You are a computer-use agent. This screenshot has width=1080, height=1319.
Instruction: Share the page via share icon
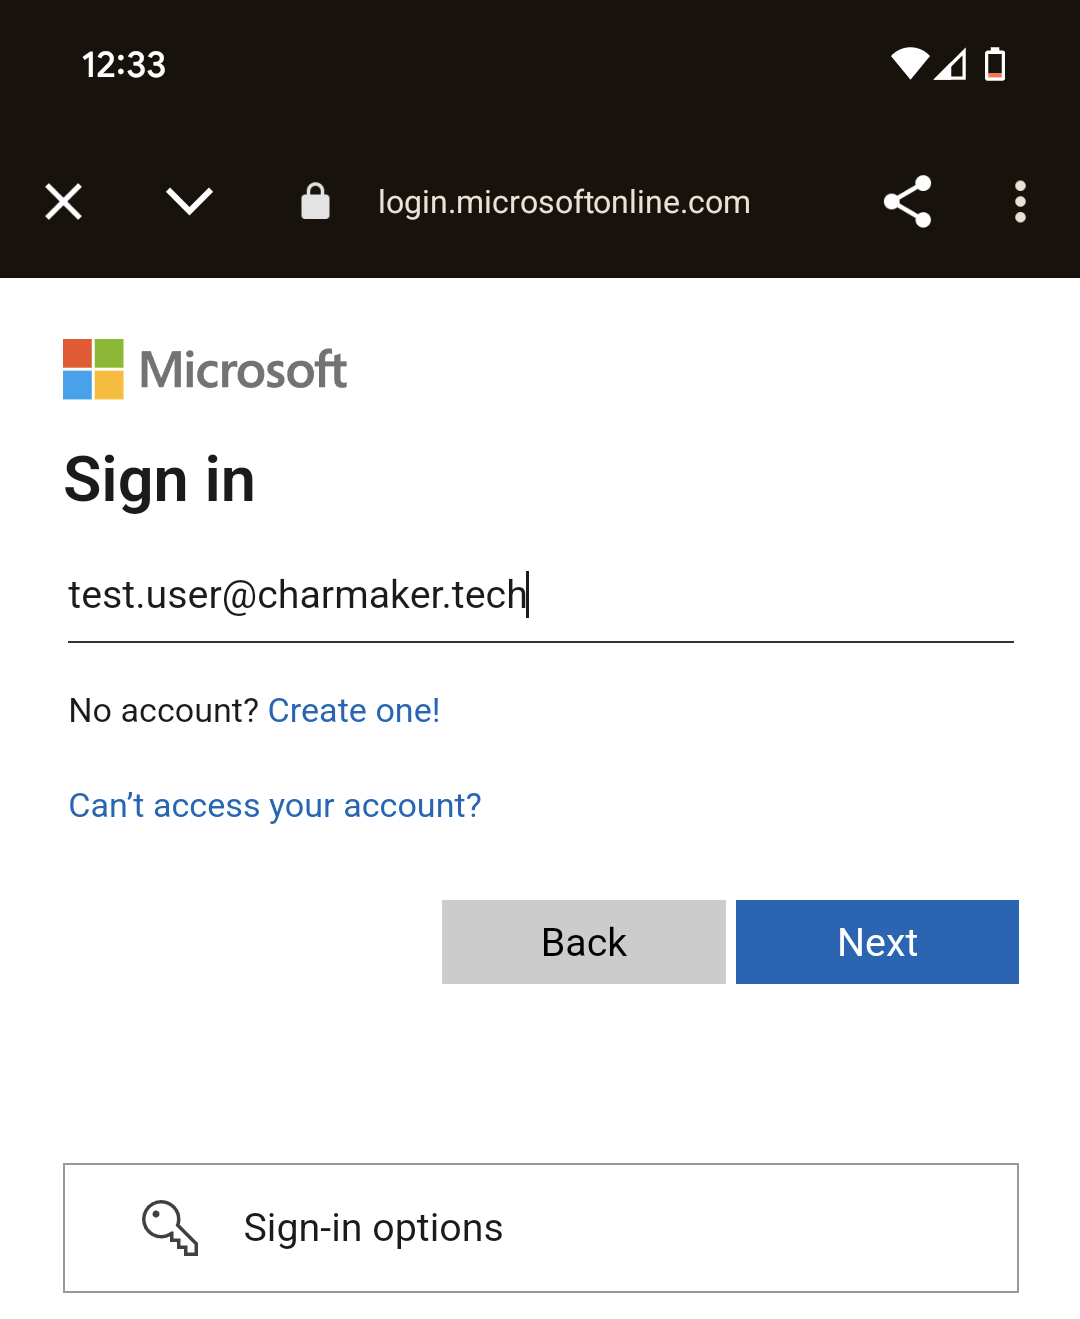908,202
